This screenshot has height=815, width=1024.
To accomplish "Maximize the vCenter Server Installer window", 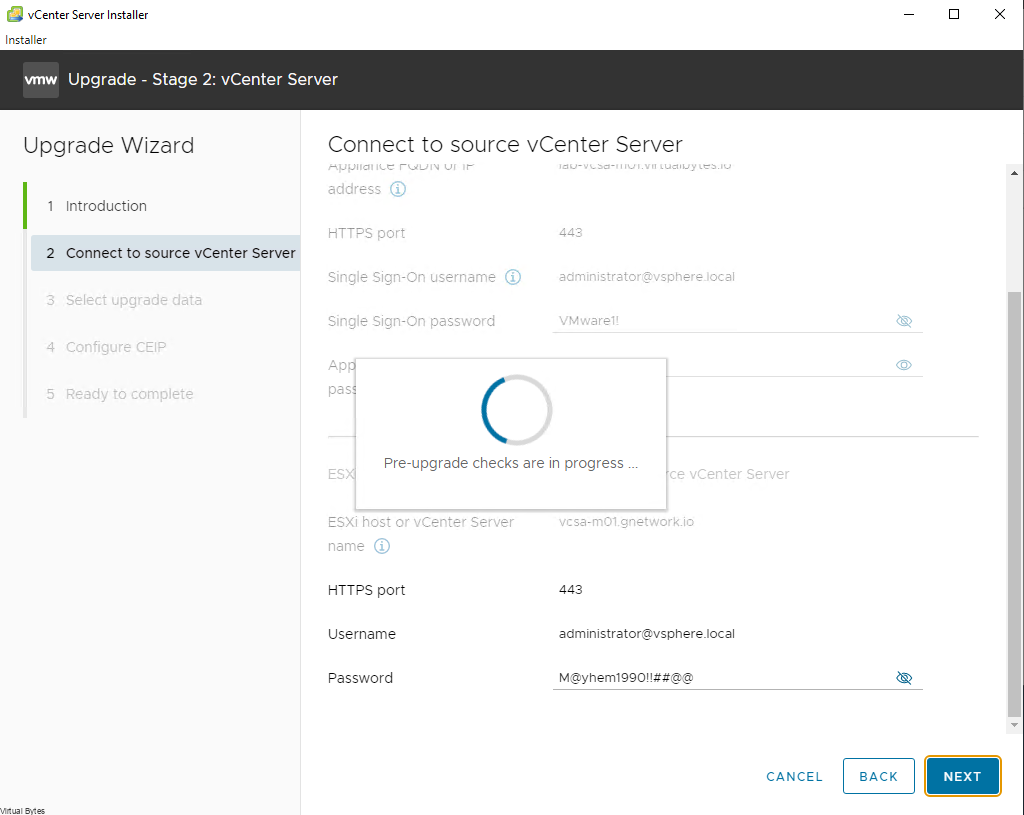I will point(954,14).
